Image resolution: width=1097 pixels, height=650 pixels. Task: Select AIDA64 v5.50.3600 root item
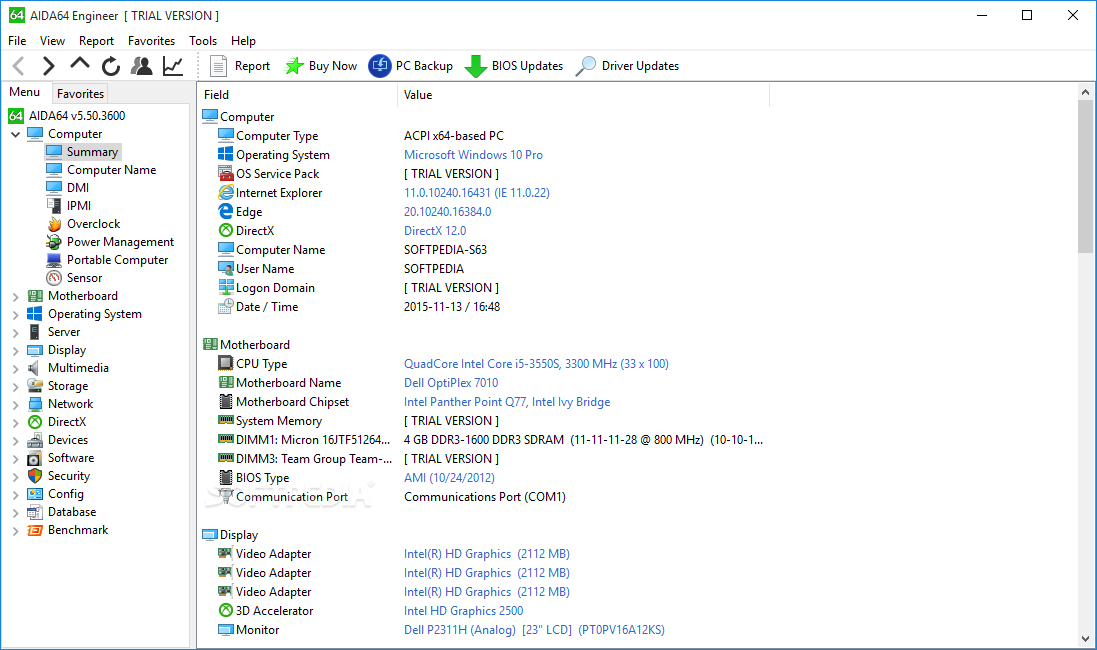coord(77,115)
